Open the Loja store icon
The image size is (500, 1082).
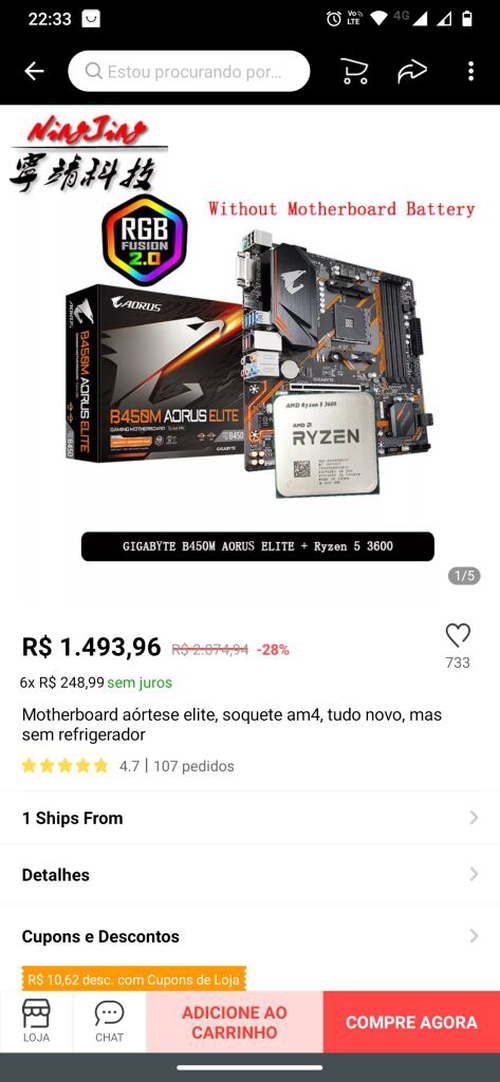[x=37, y=1022]
